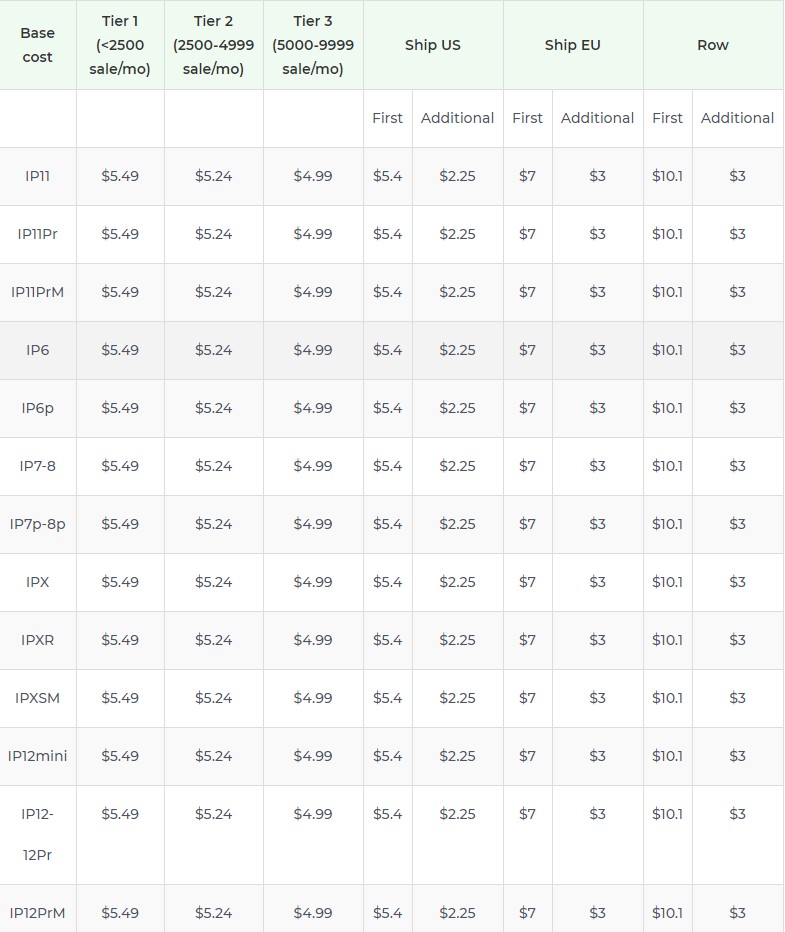785x932 pixels.
Task: Select the $10.1 Row first shipping for IP11
Action: pyautogui.click(x=667, y=176)
